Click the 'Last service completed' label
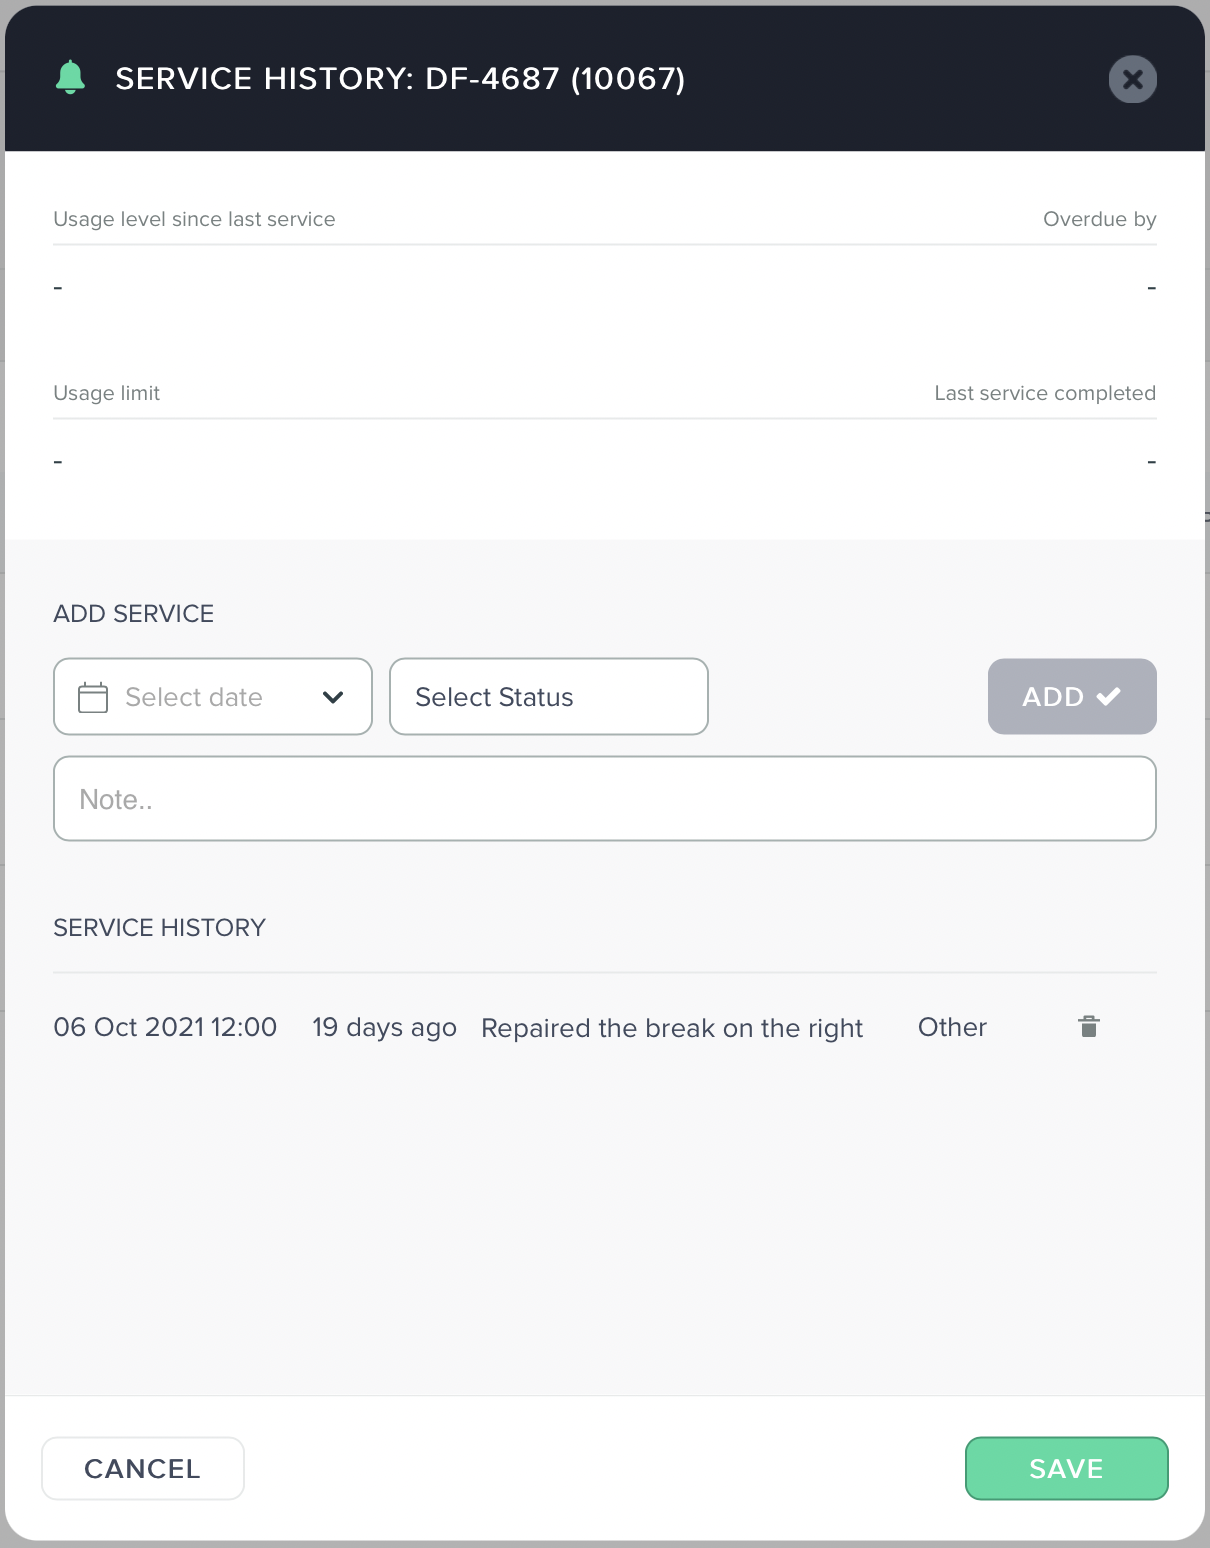 (x=1045, y=393)
